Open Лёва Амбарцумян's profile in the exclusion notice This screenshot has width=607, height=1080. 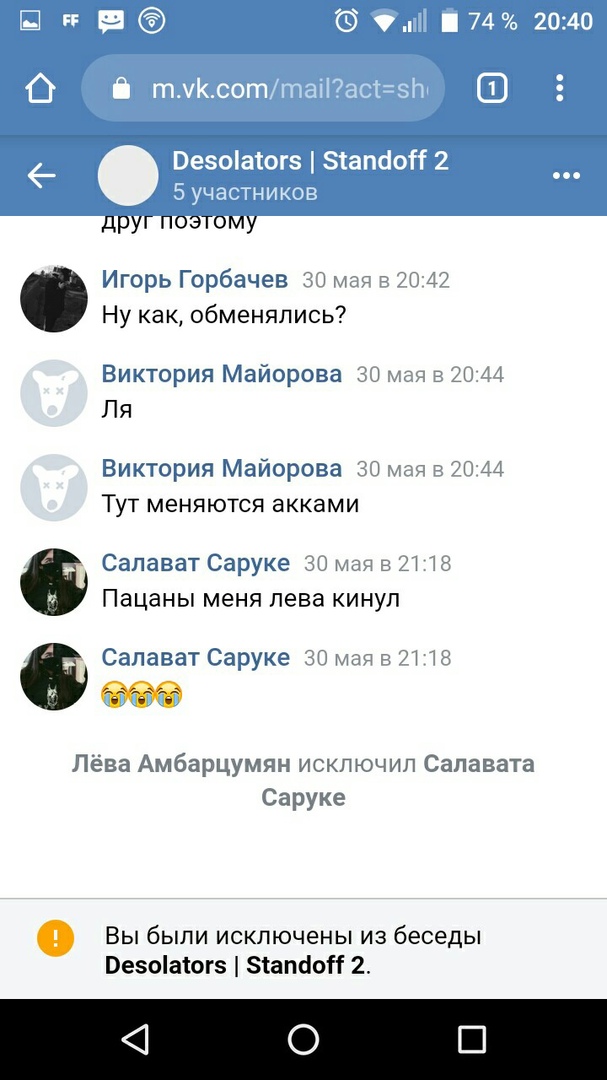coord(181,764)
